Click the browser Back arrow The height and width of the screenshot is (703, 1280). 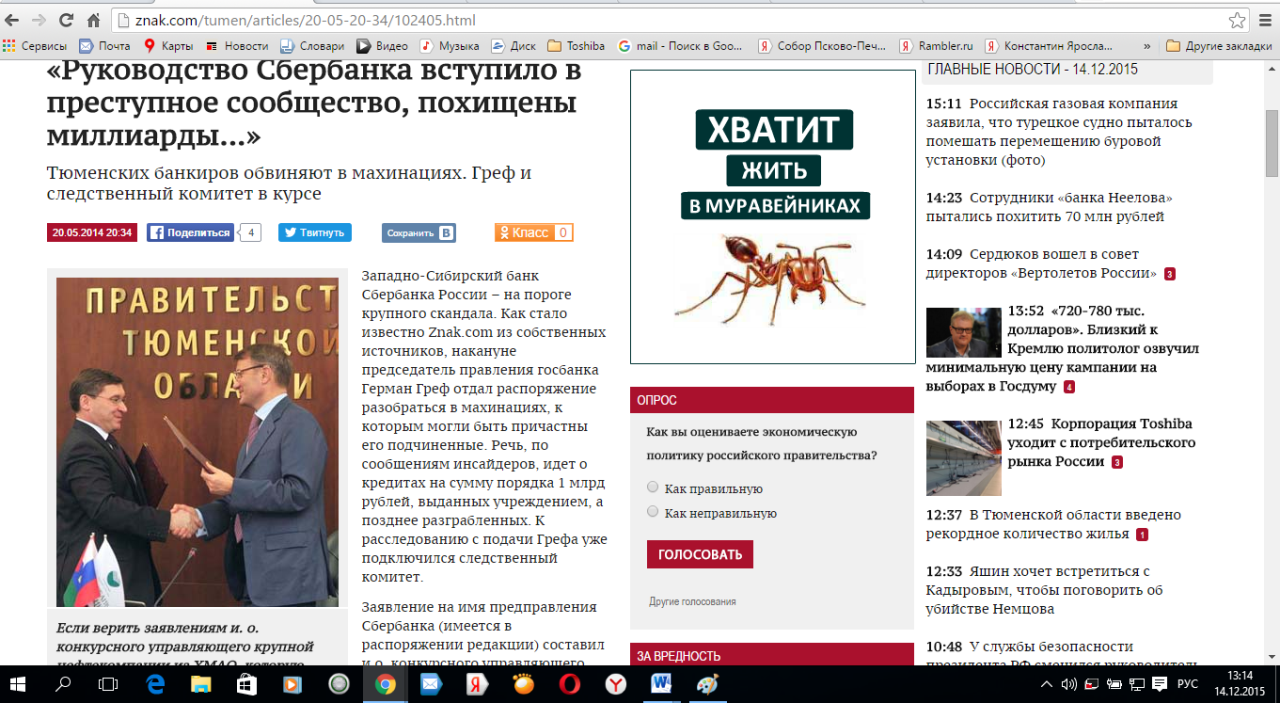pos(13,20)
